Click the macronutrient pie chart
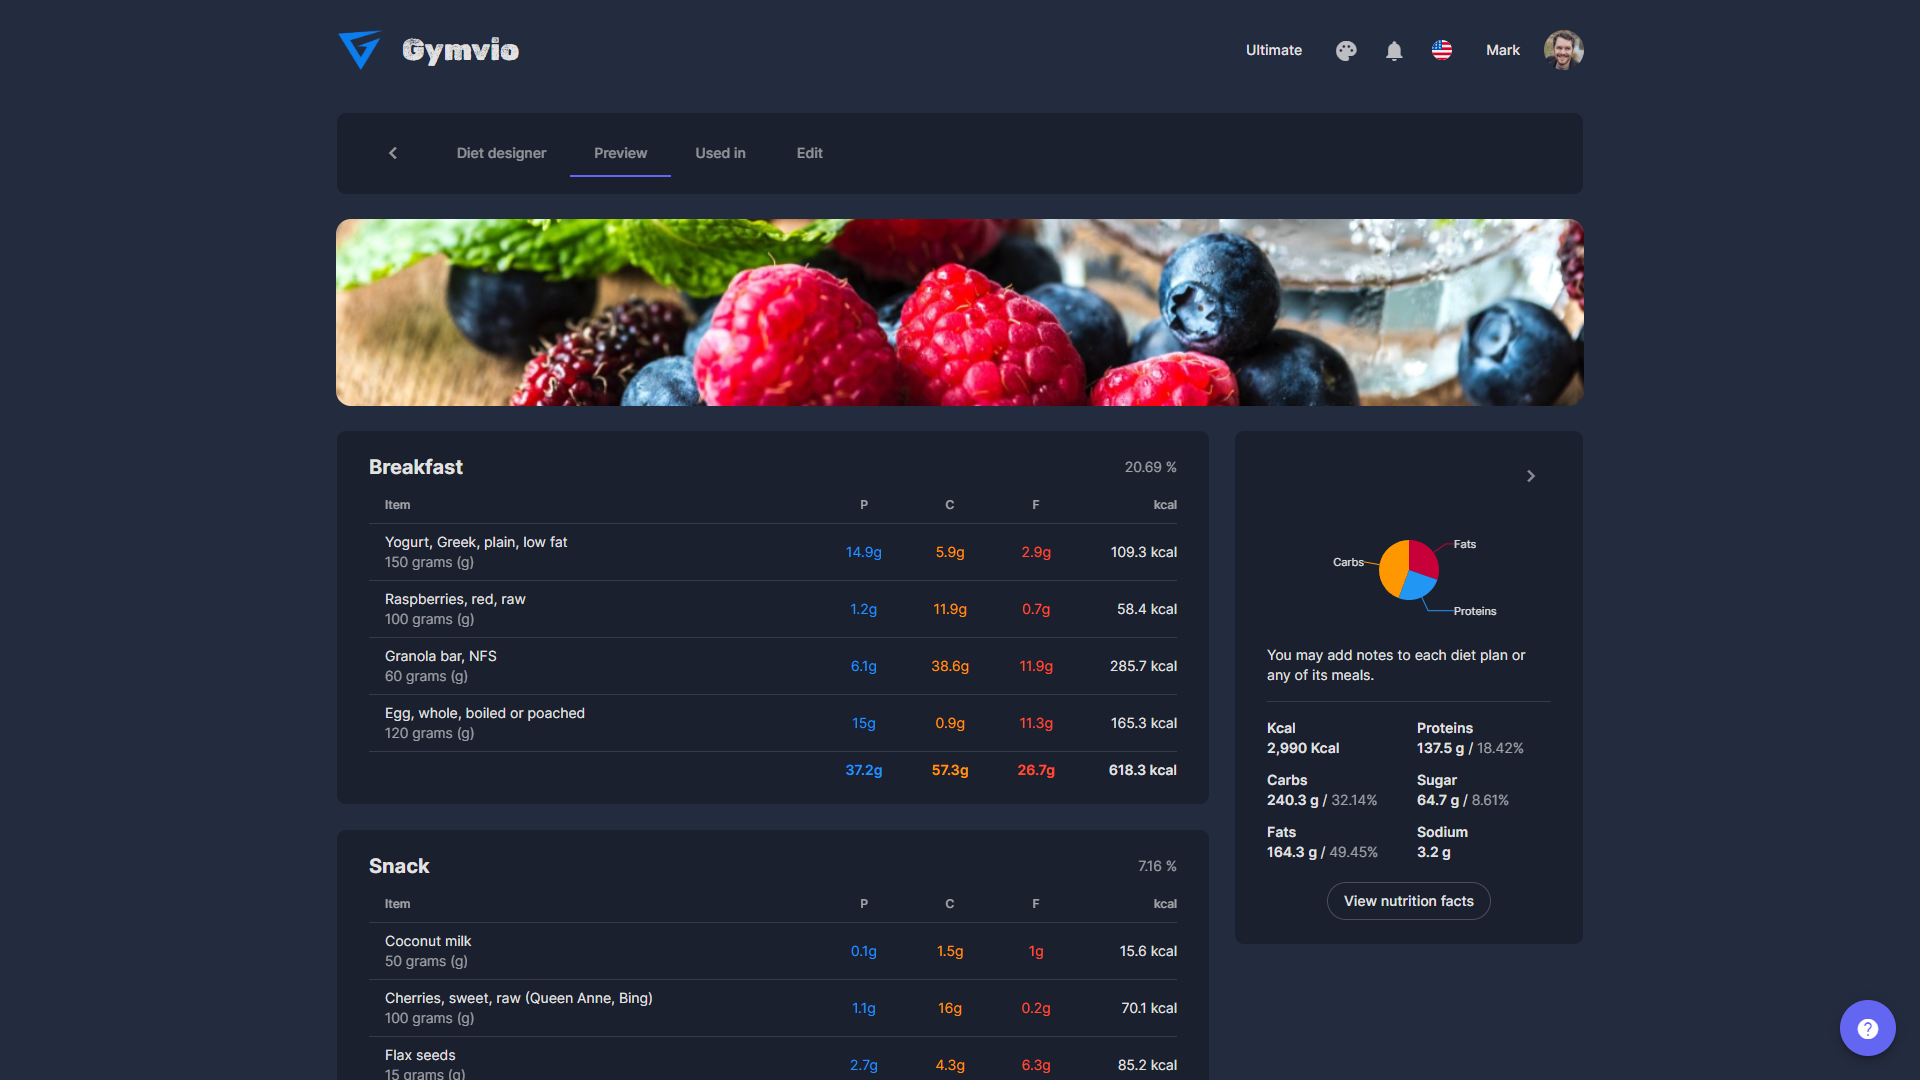The image size is (1920, 1080). (x=1408, y=570)
